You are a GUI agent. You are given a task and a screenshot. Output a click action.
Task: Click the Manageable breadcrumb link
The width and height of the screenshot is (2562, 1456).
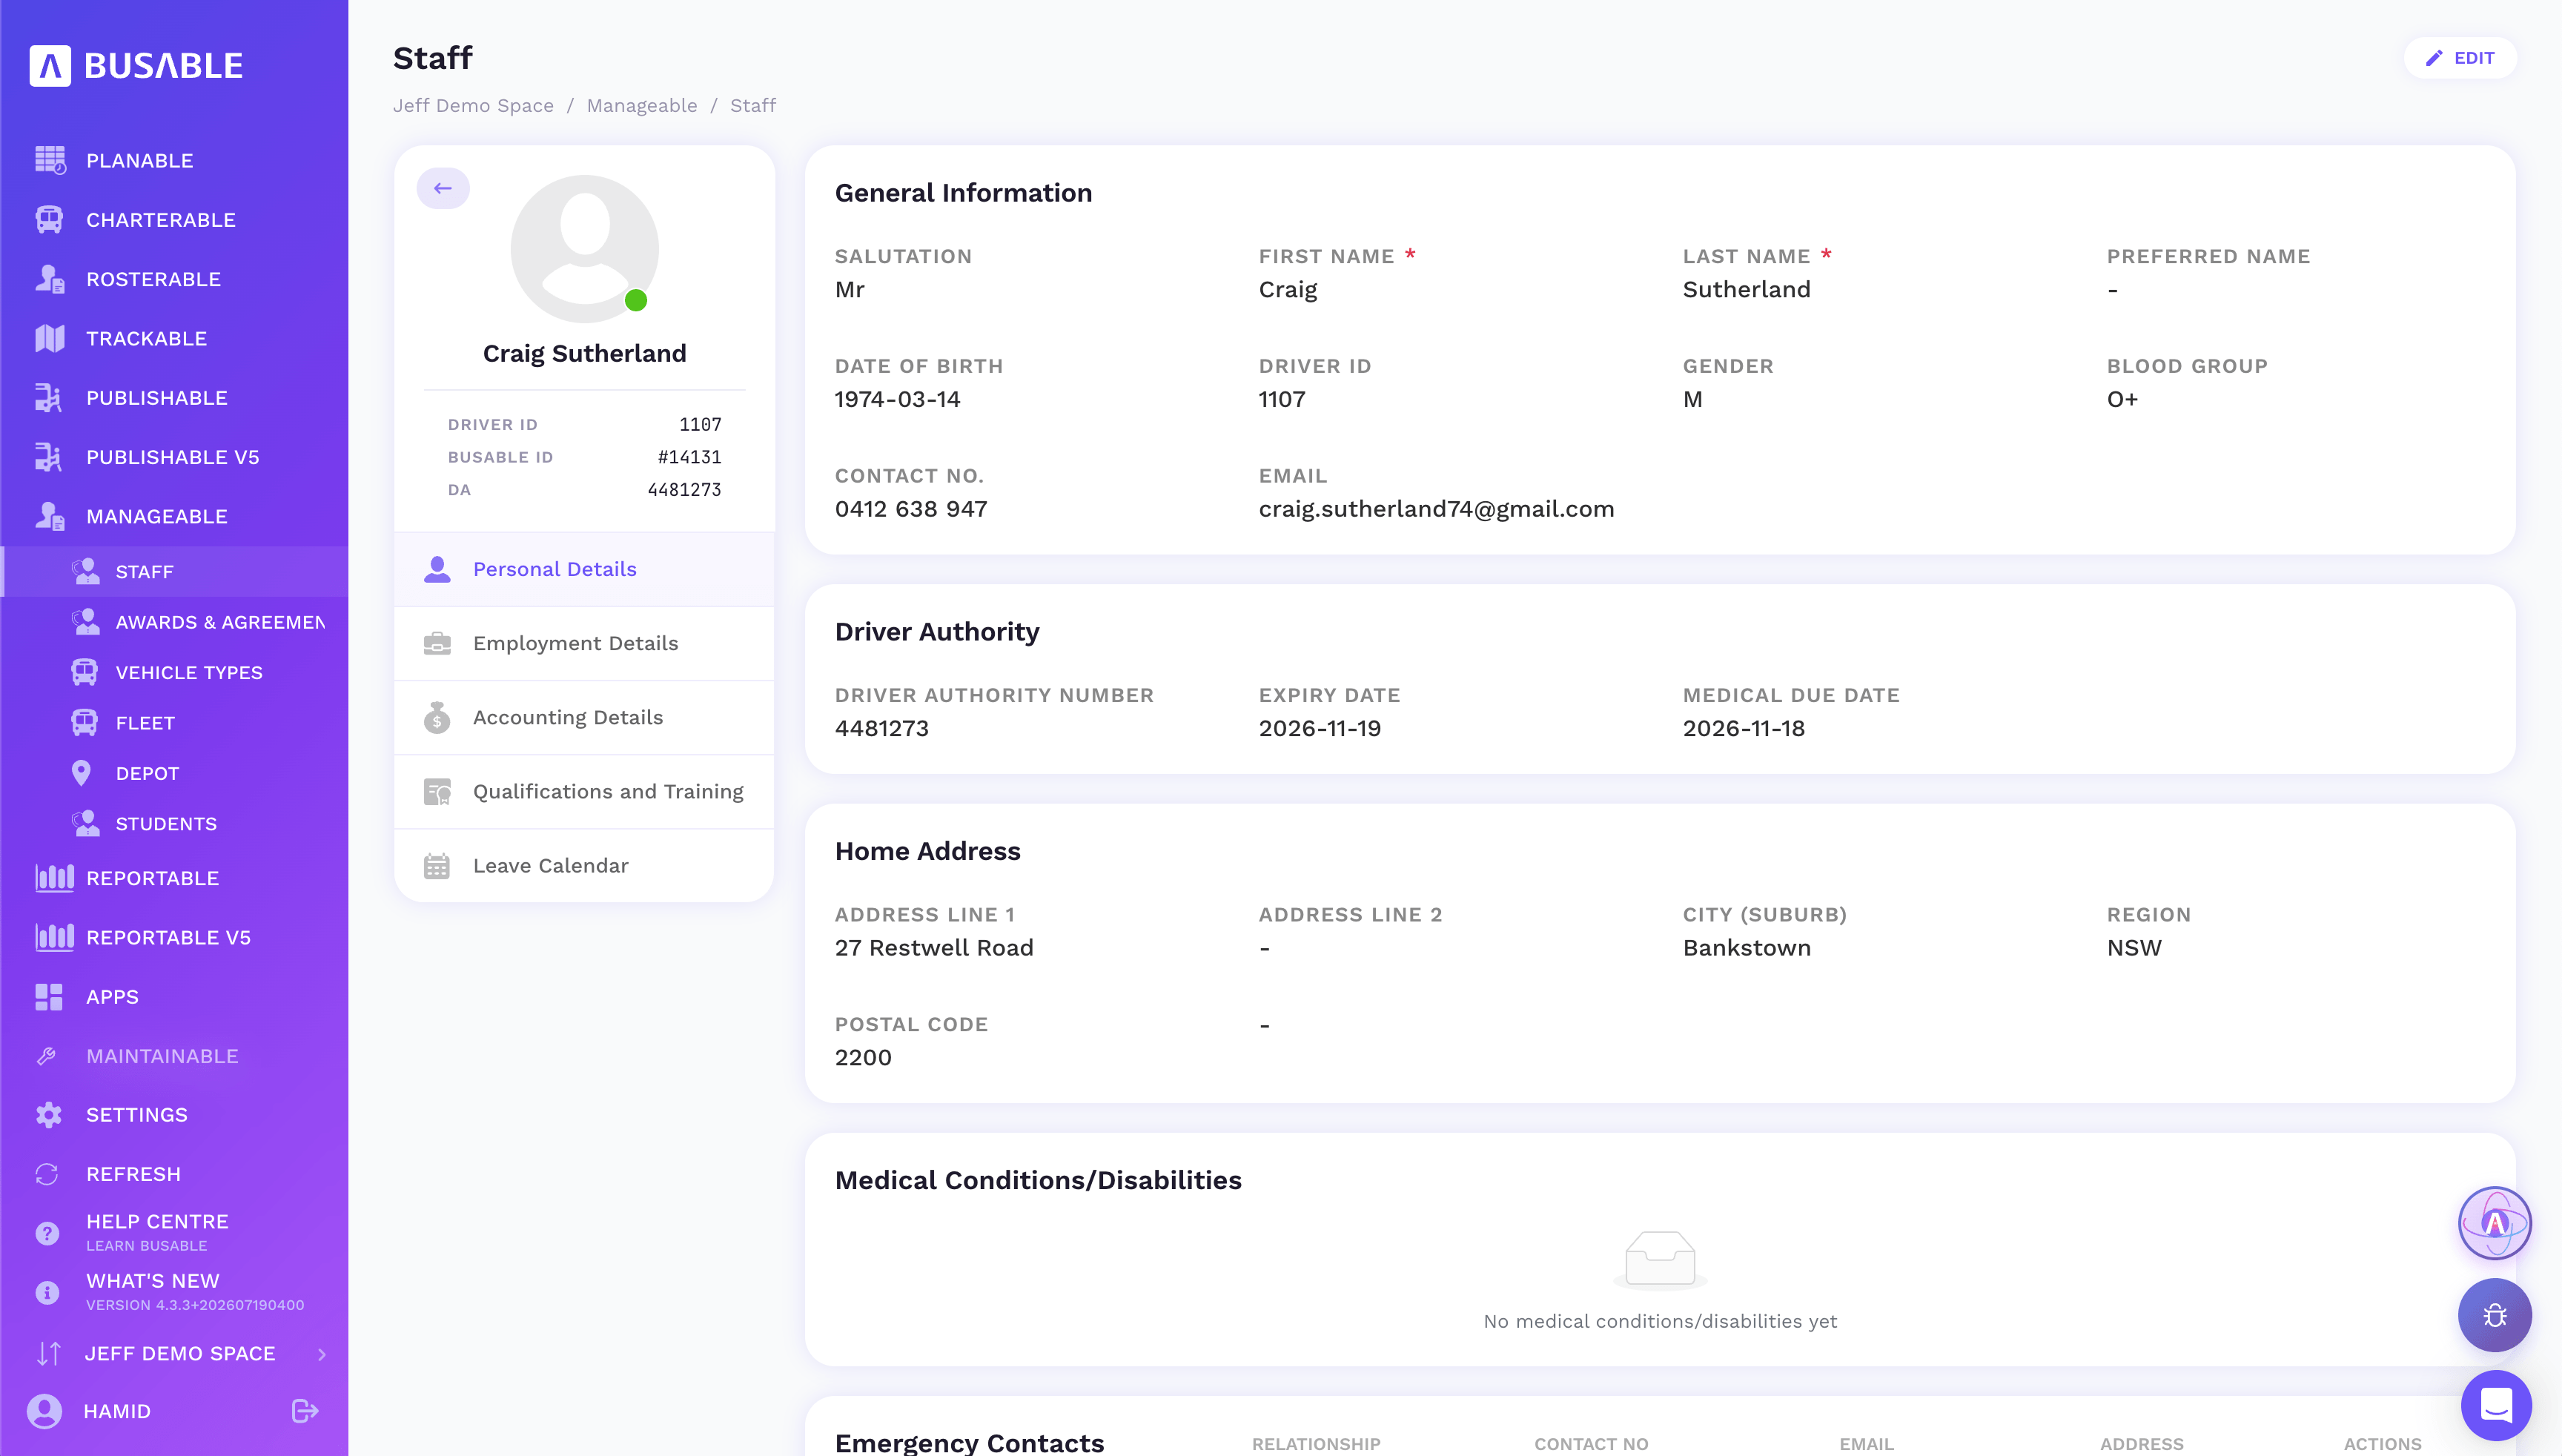(x=642, y=106)
